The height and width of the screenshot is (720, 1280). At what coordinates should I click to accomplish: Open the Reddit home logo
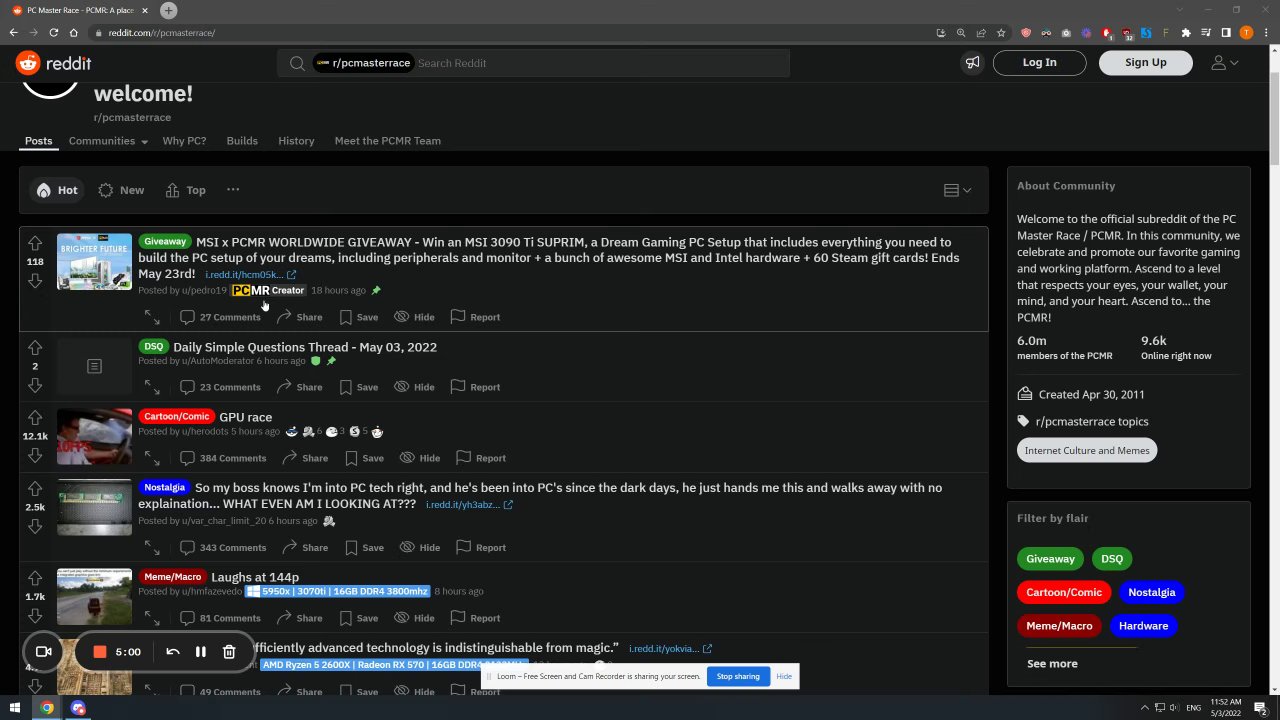(x=54, y=63)
